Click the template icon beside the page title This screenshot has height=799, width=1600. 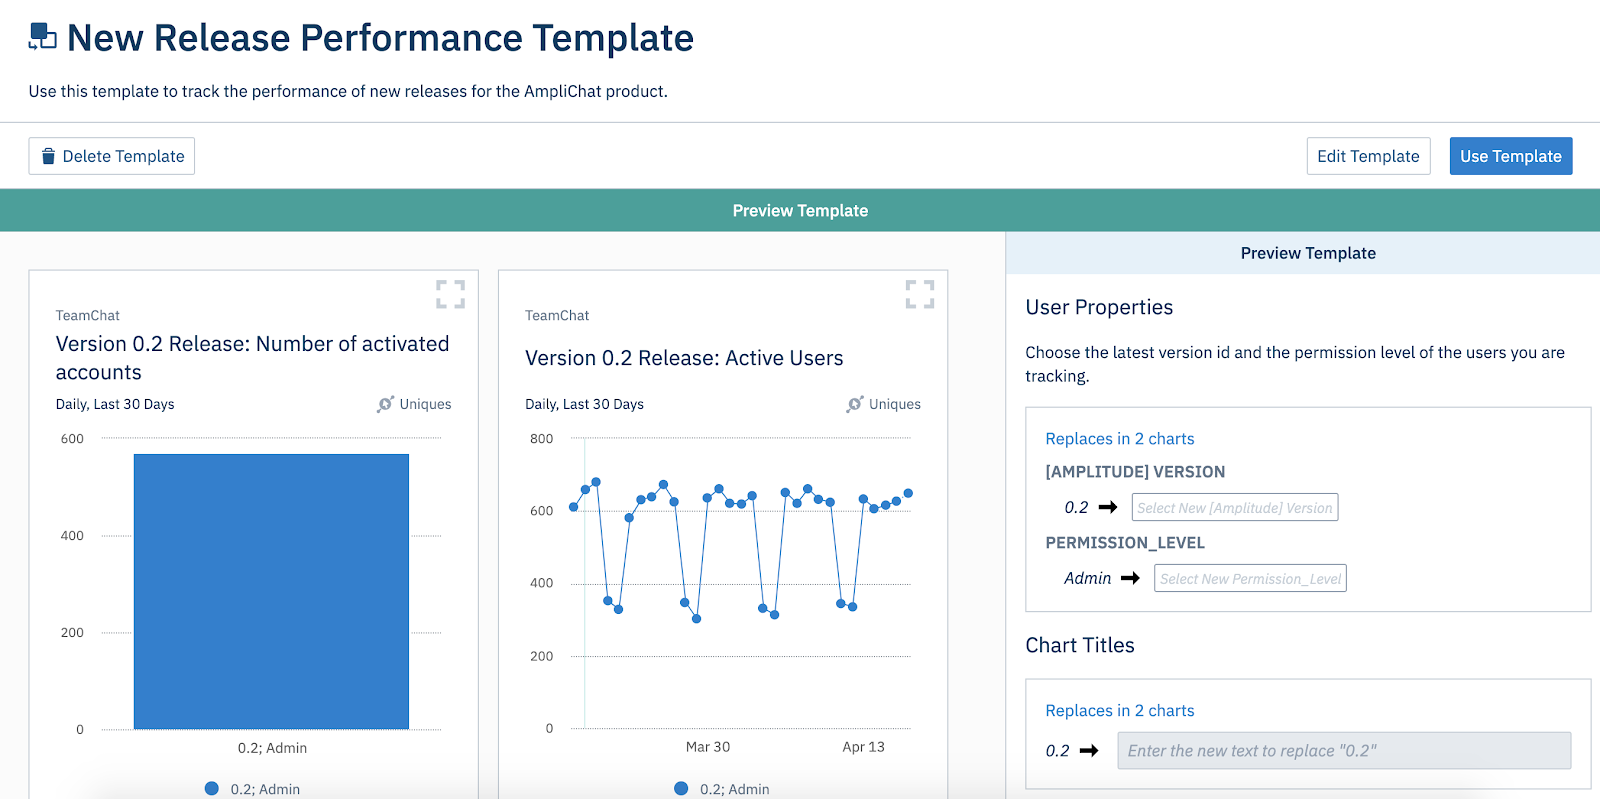pos(43,37)
